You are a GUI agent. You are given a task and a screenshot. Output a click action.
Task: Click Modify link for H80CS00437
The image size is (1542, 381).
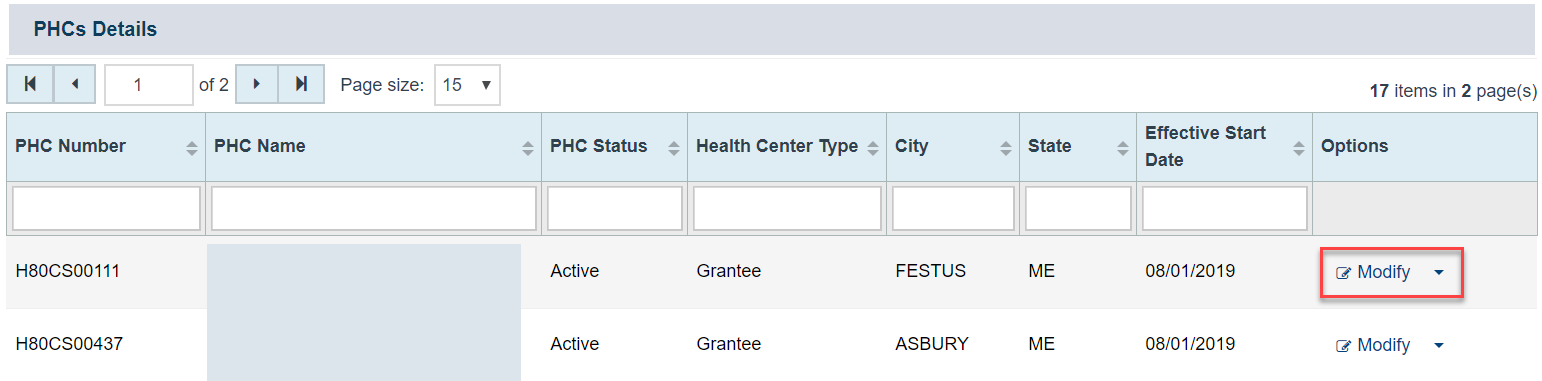(1373, 345)
